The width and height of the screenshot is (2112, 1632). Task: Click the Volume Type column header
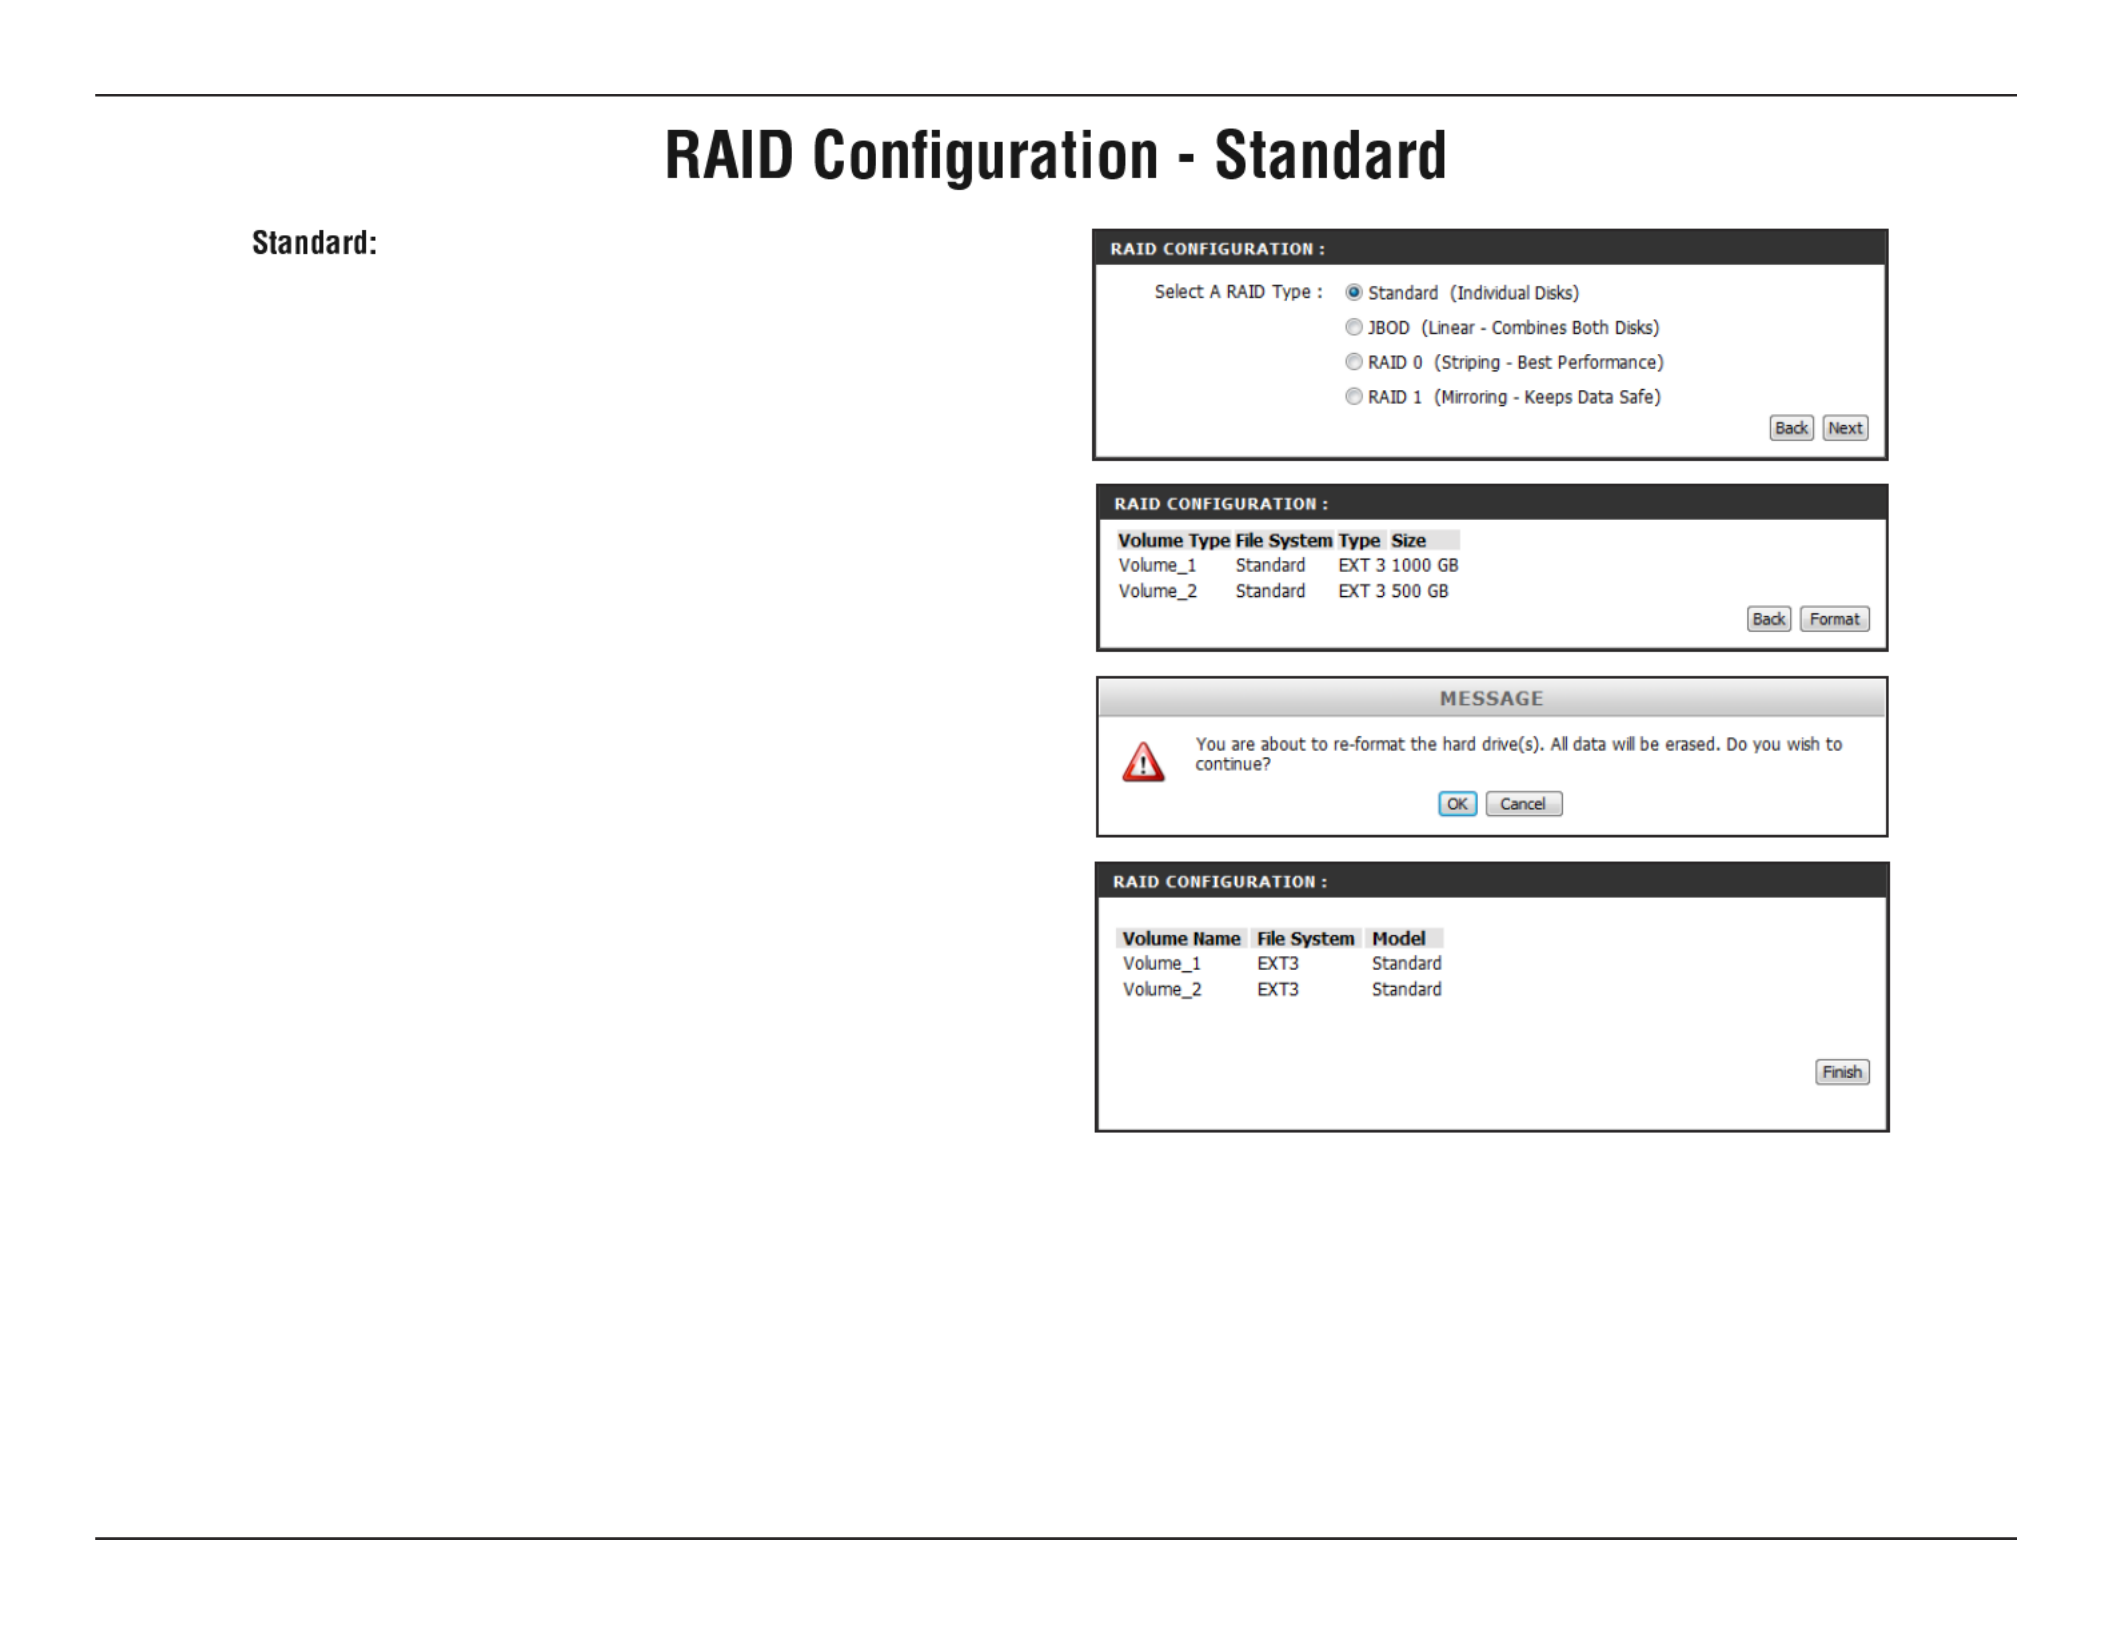coord(1173,540)
